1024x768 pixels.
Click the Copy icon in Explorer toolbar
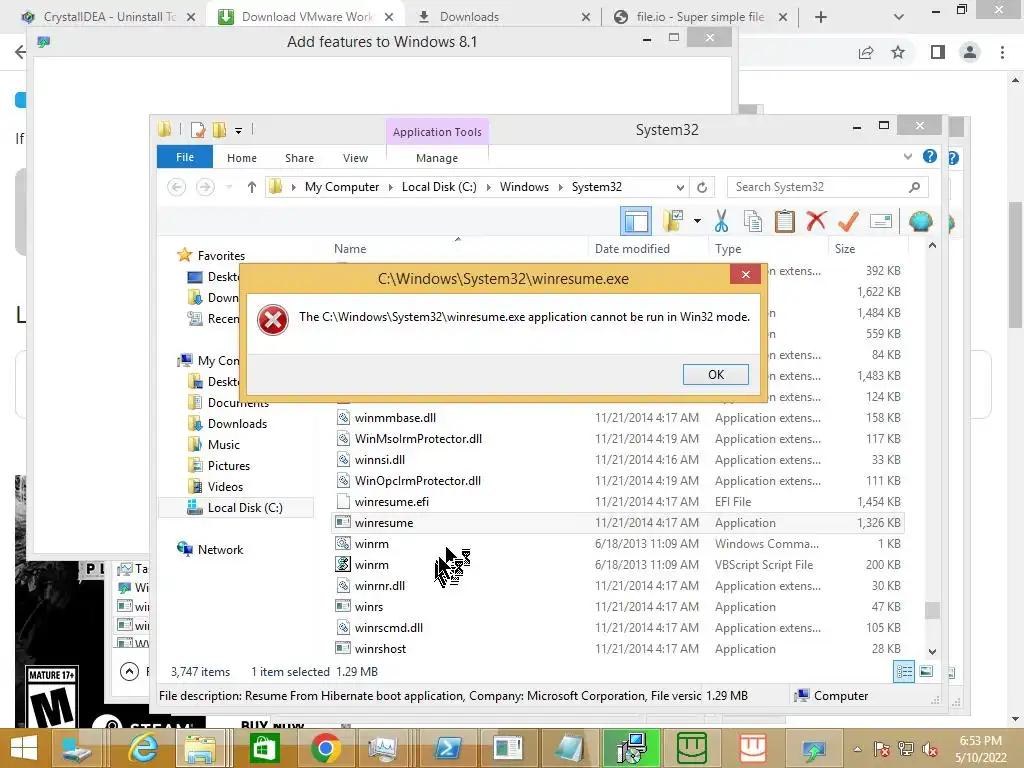click(752, 221)
